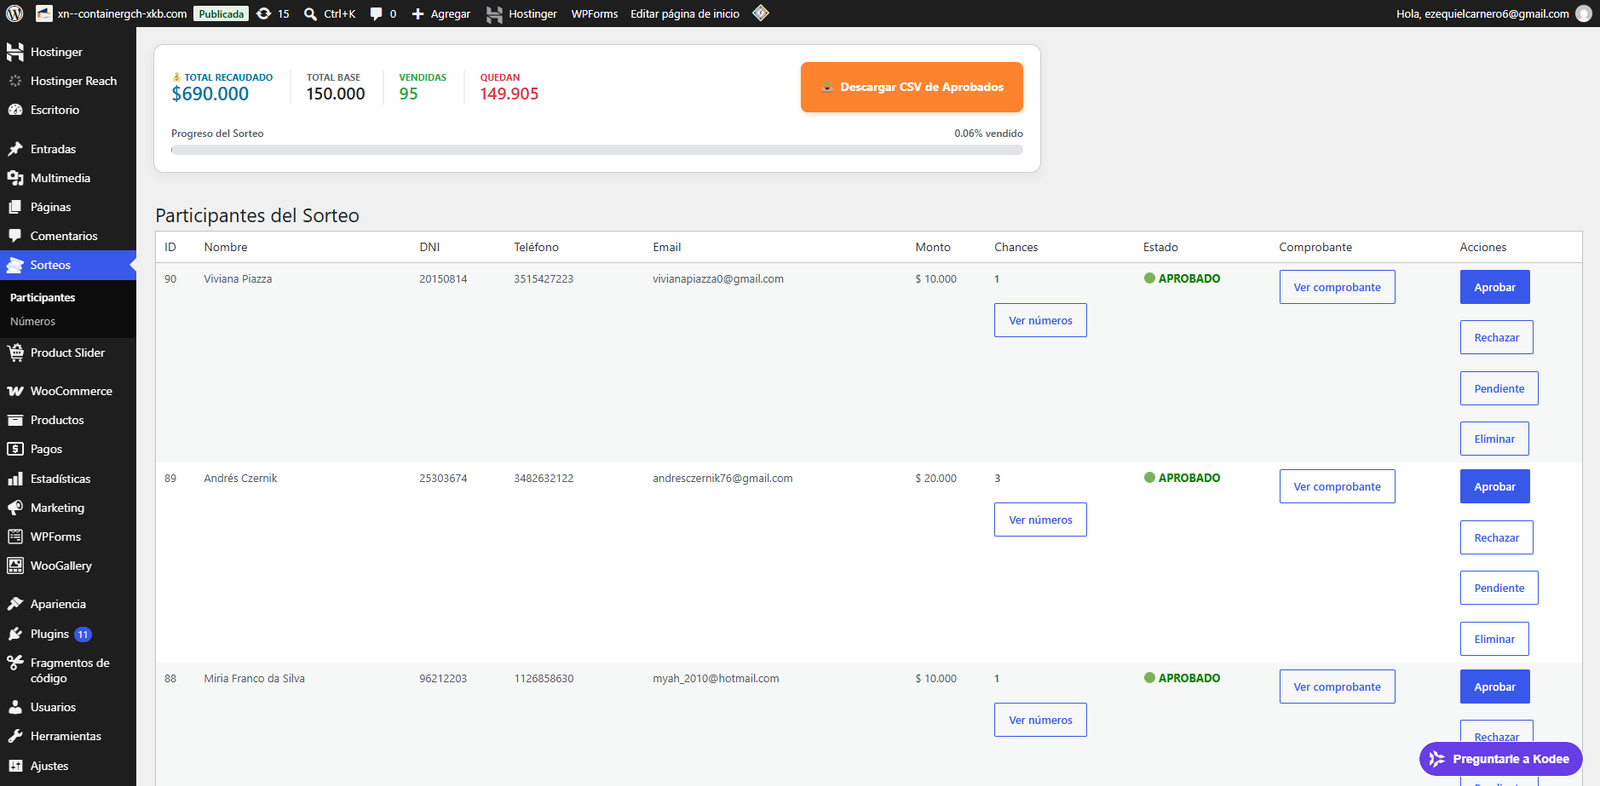Set Viviana Piazza to Pendiente

click(1499, 388)
